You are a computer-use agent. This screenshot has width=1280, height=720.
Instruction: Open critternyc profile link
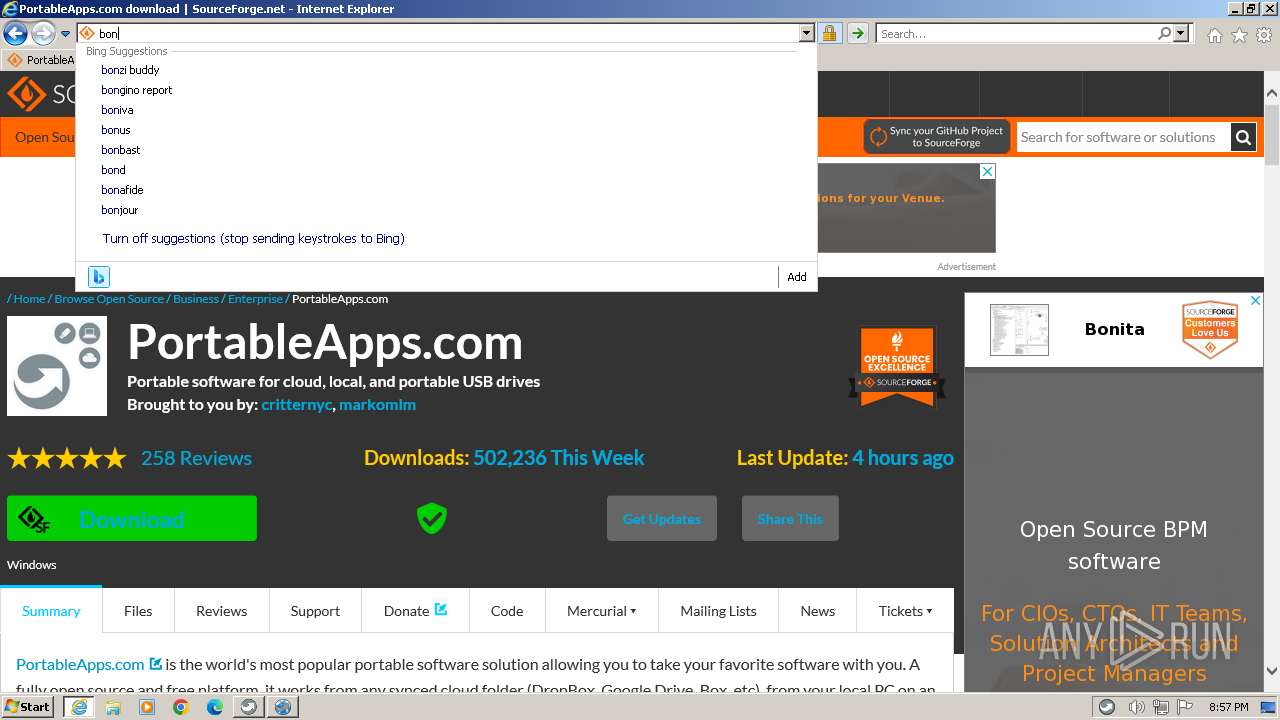coord(296,405)
